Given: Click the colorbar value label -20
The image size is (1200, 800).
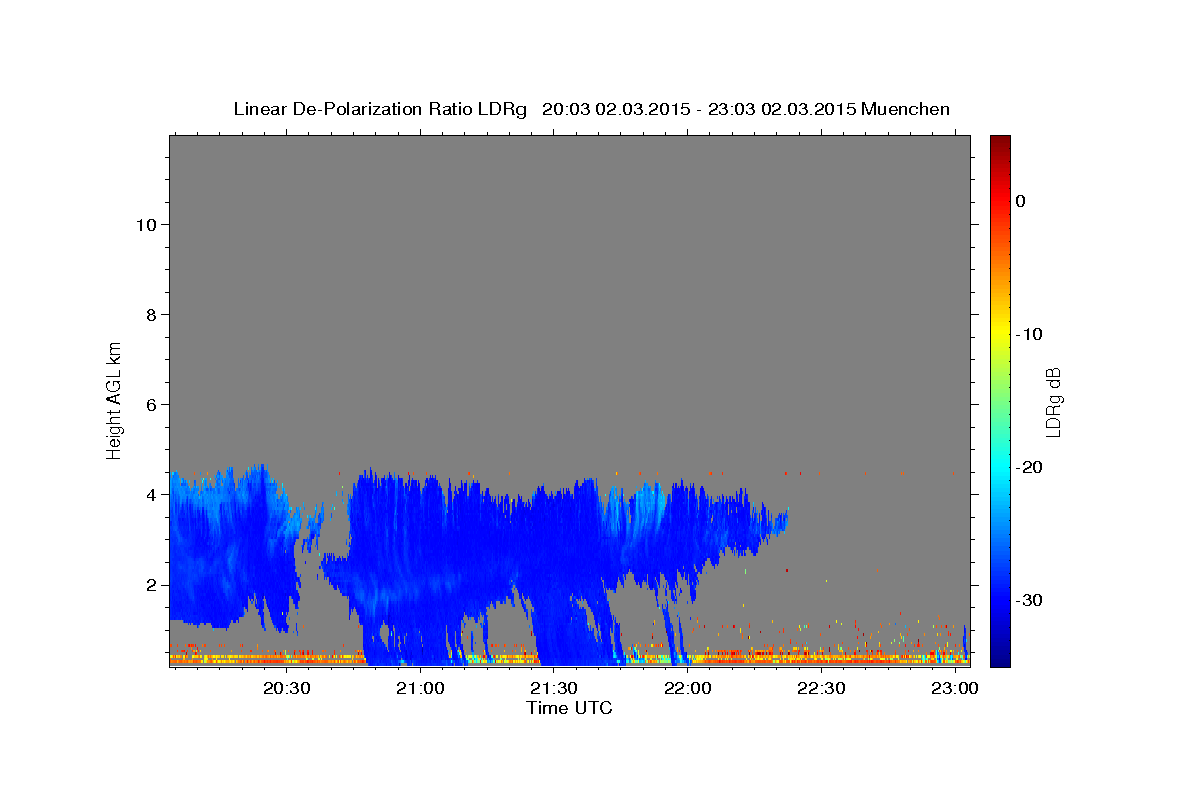Looking at the screenshot, I should pos(1029,467).
